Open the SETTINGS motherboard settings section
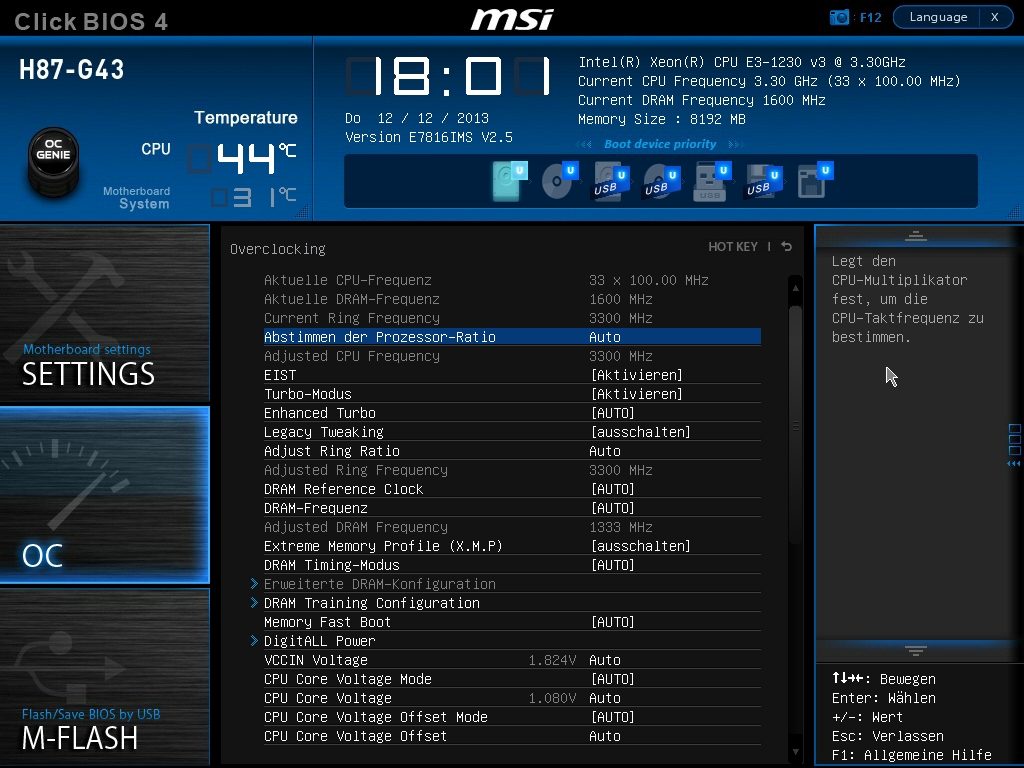This screenshot has height=768, width=1024. pos(104,313)
